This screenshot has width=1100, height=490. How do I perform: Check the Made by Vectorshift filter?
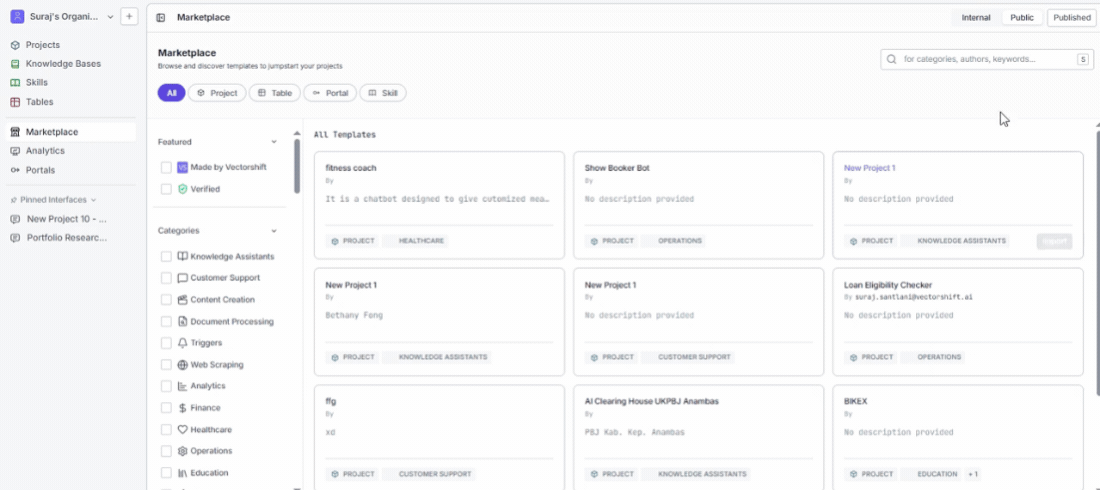166,168
